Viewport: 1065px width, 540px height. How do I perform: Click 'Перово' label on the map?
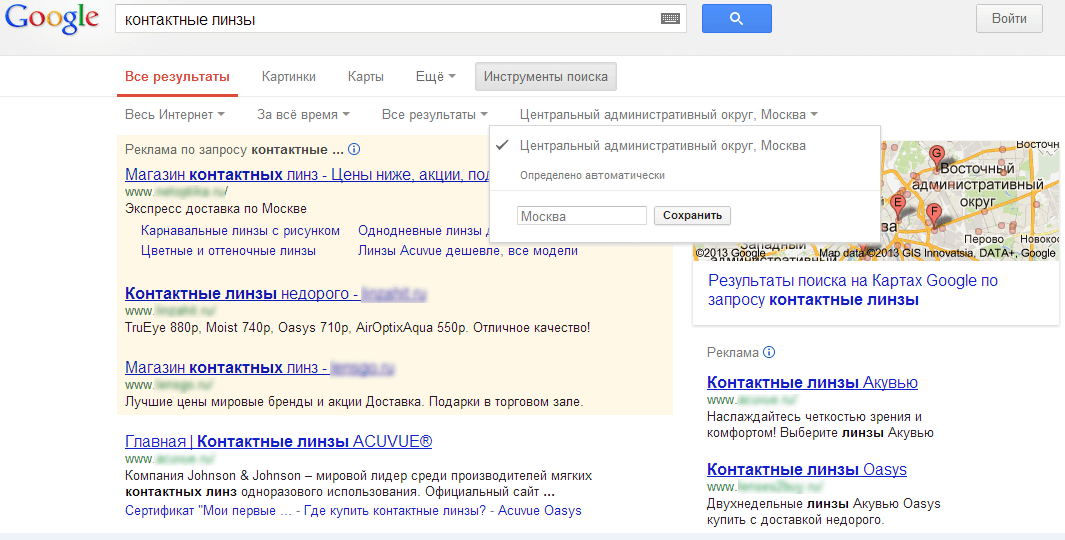tap(983, 239)
